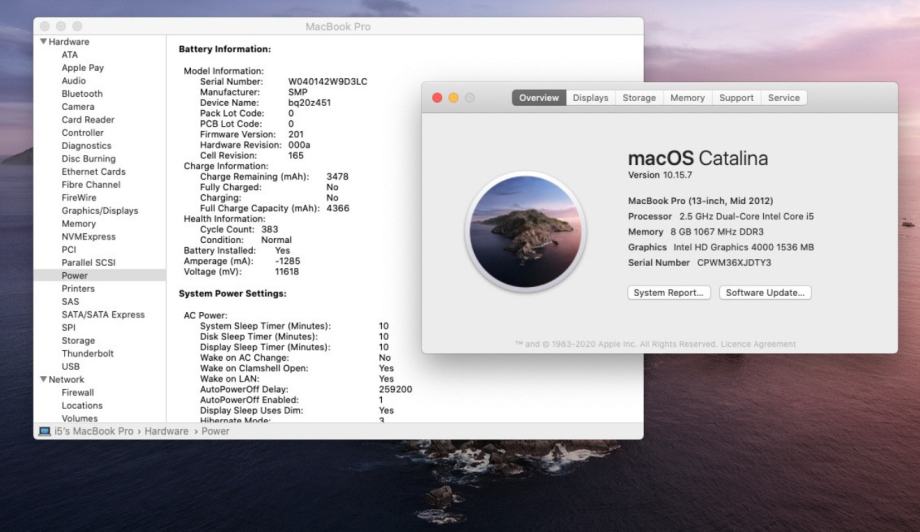This screenshot has height=532, width=920.
Task: Select Bluetooth in the hardware sidebar
Action: (82, 94)
